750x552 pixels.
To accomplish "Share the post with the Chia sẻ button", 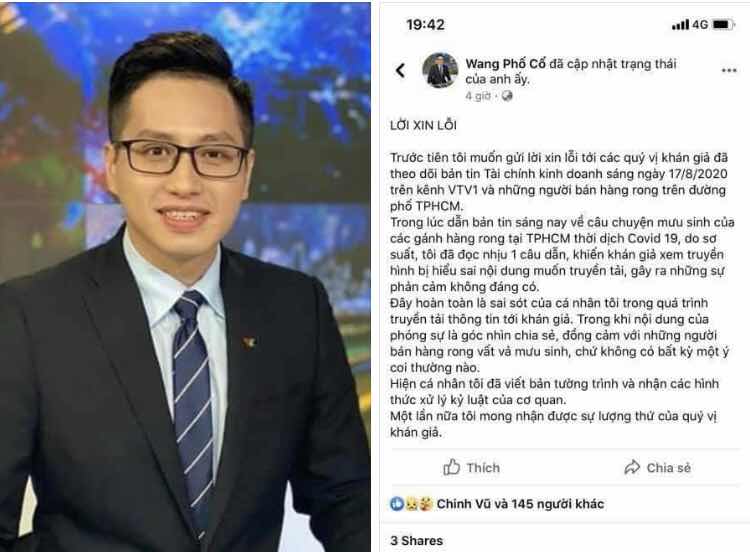I will tap(657, 467).
